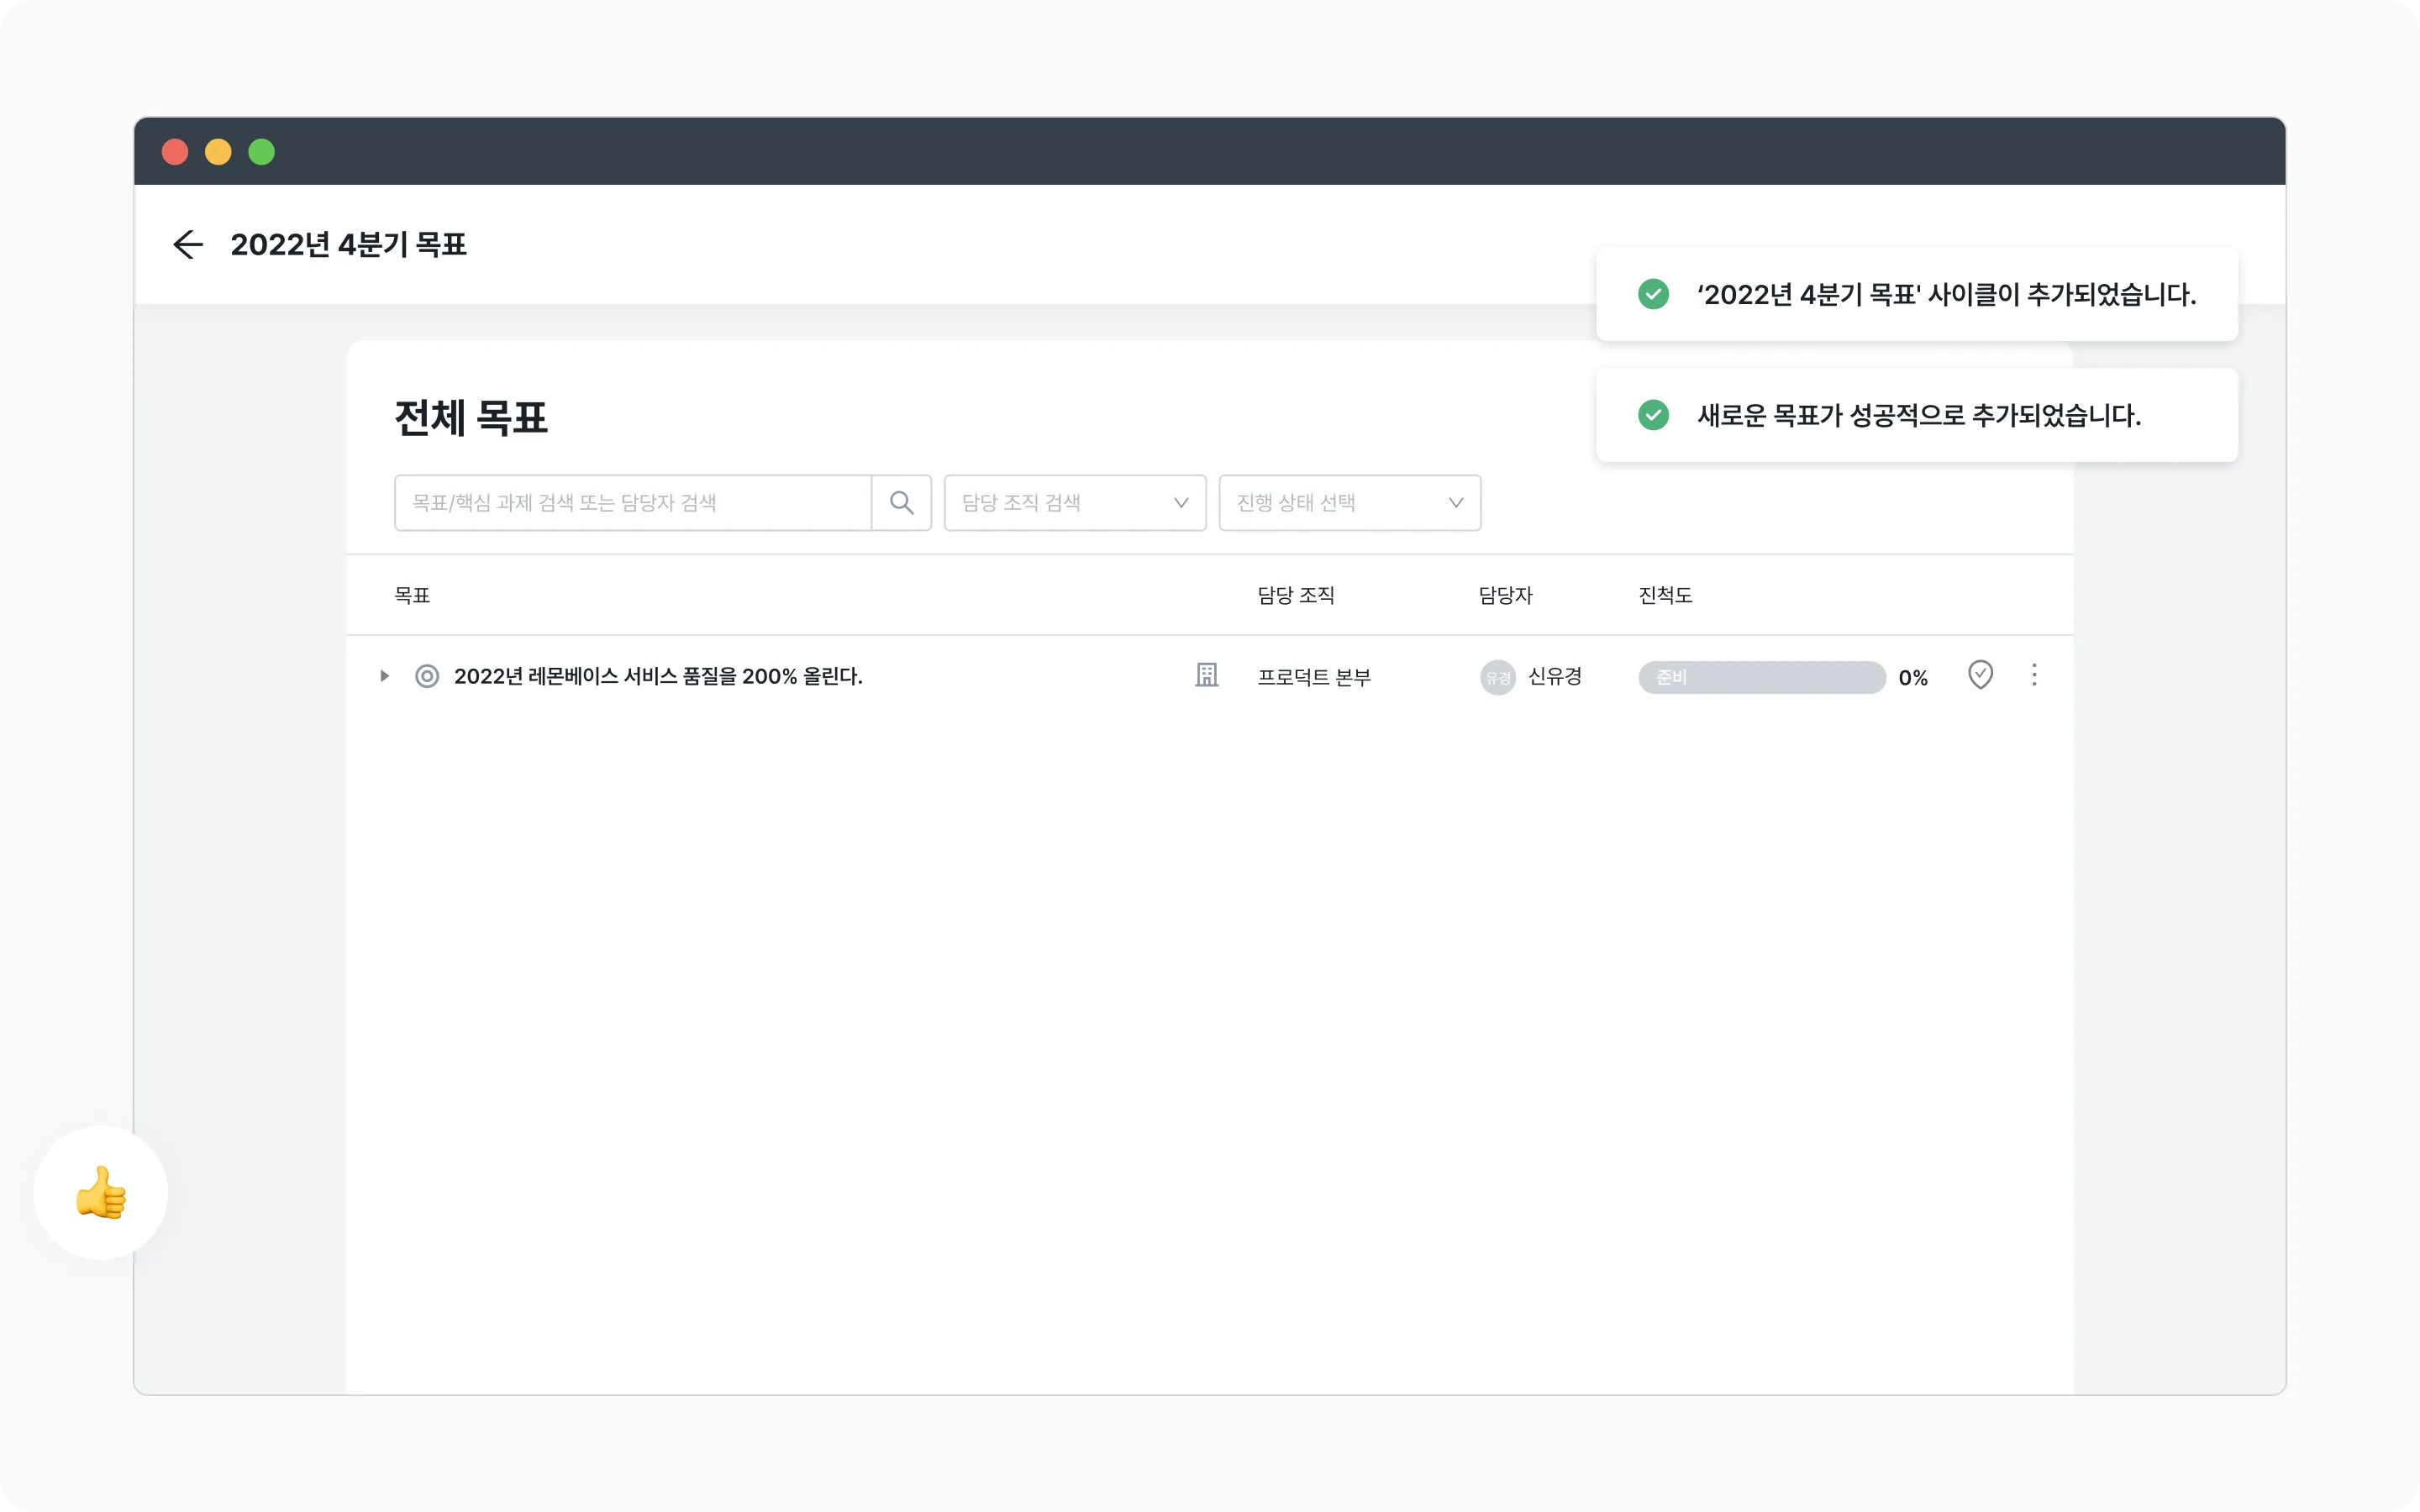Screen dimensions: 2420x1512
Task: Click the target icon beside the goal title
Action: 427,677
